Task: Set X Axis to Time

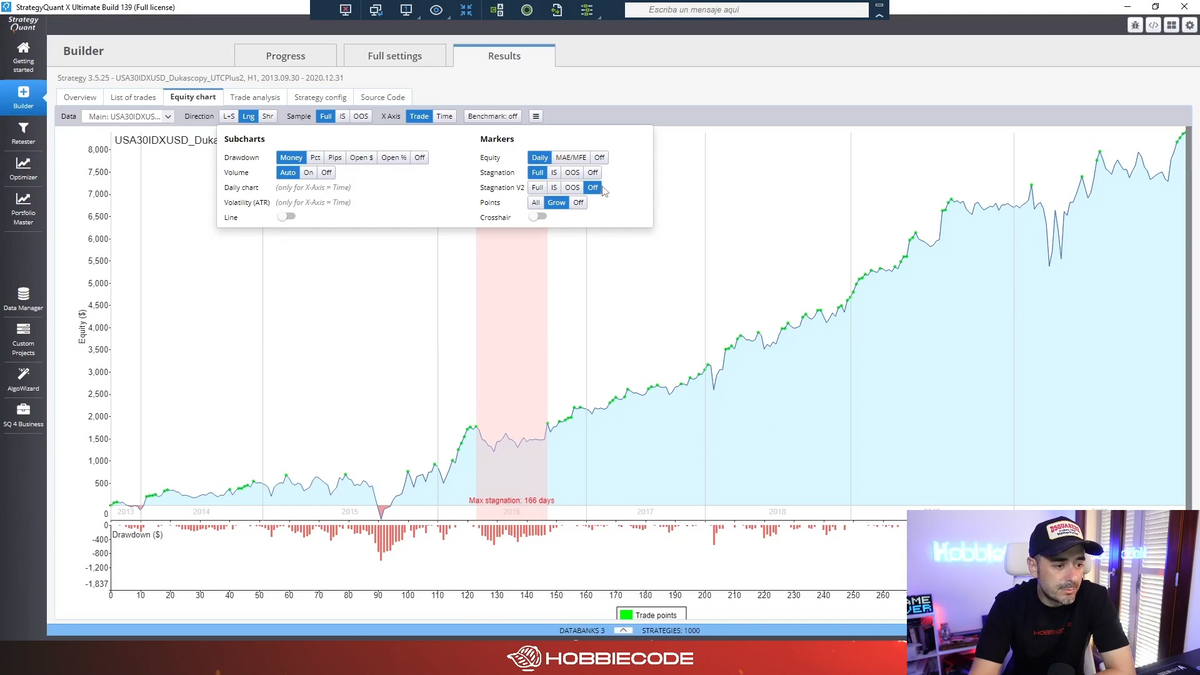Action: (445, 116)
